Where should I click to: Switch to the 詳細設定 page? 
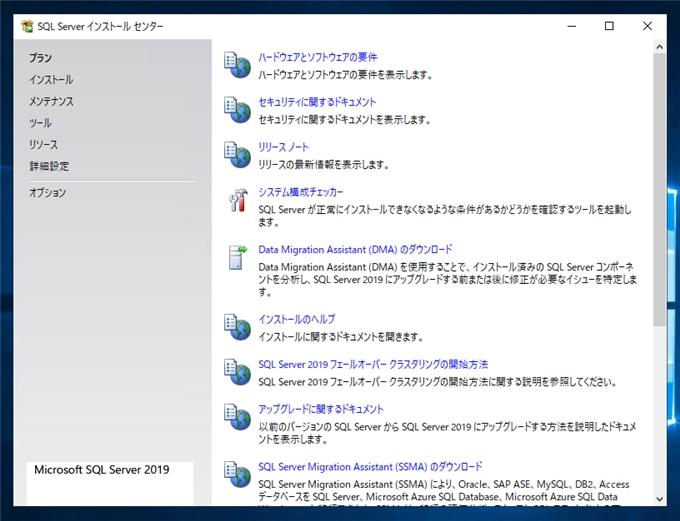[49, 166]
